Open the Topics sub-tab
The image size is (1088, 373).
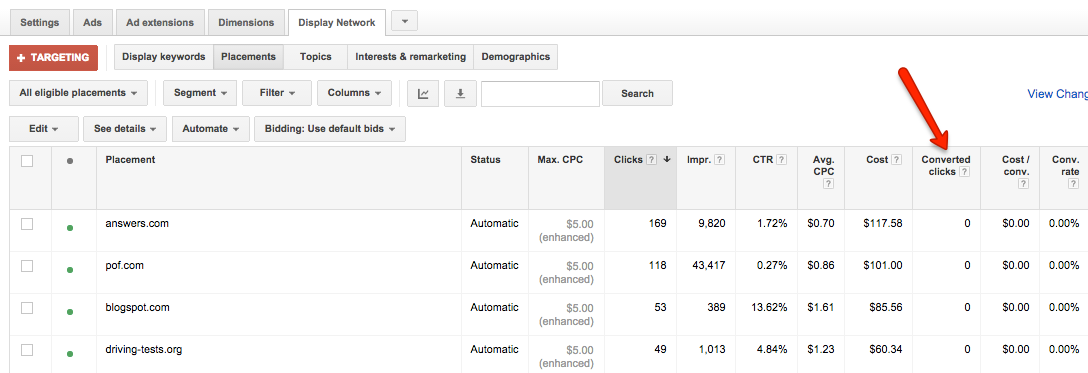[316, 57]
